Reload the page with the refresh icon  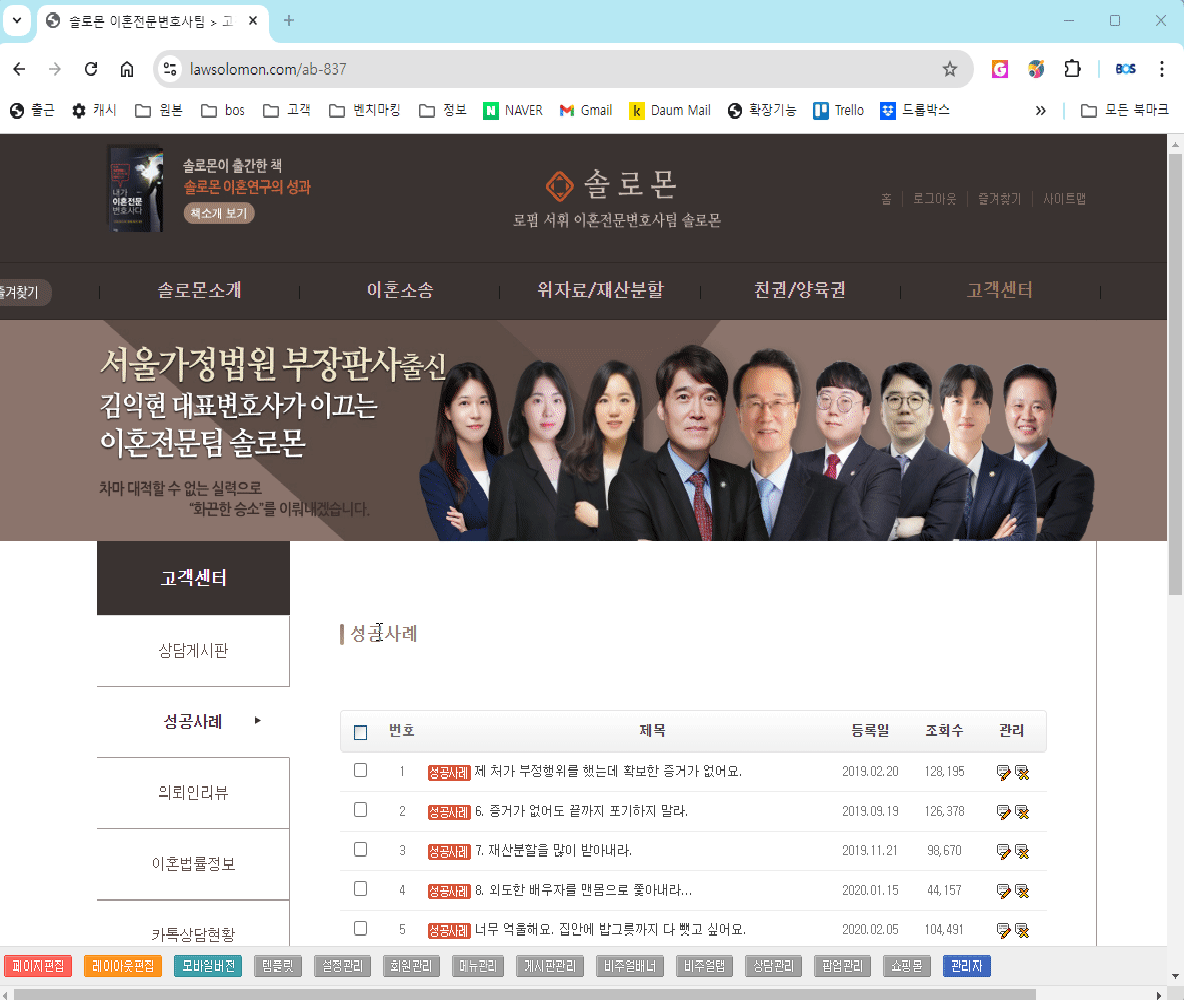click(91, 69)
